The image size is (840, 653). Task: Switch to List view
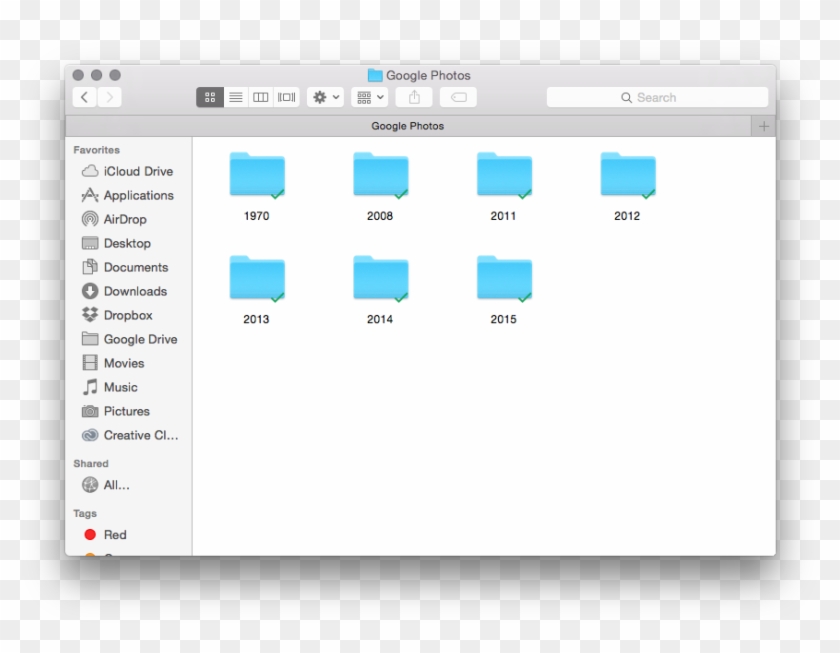(235, 97)
